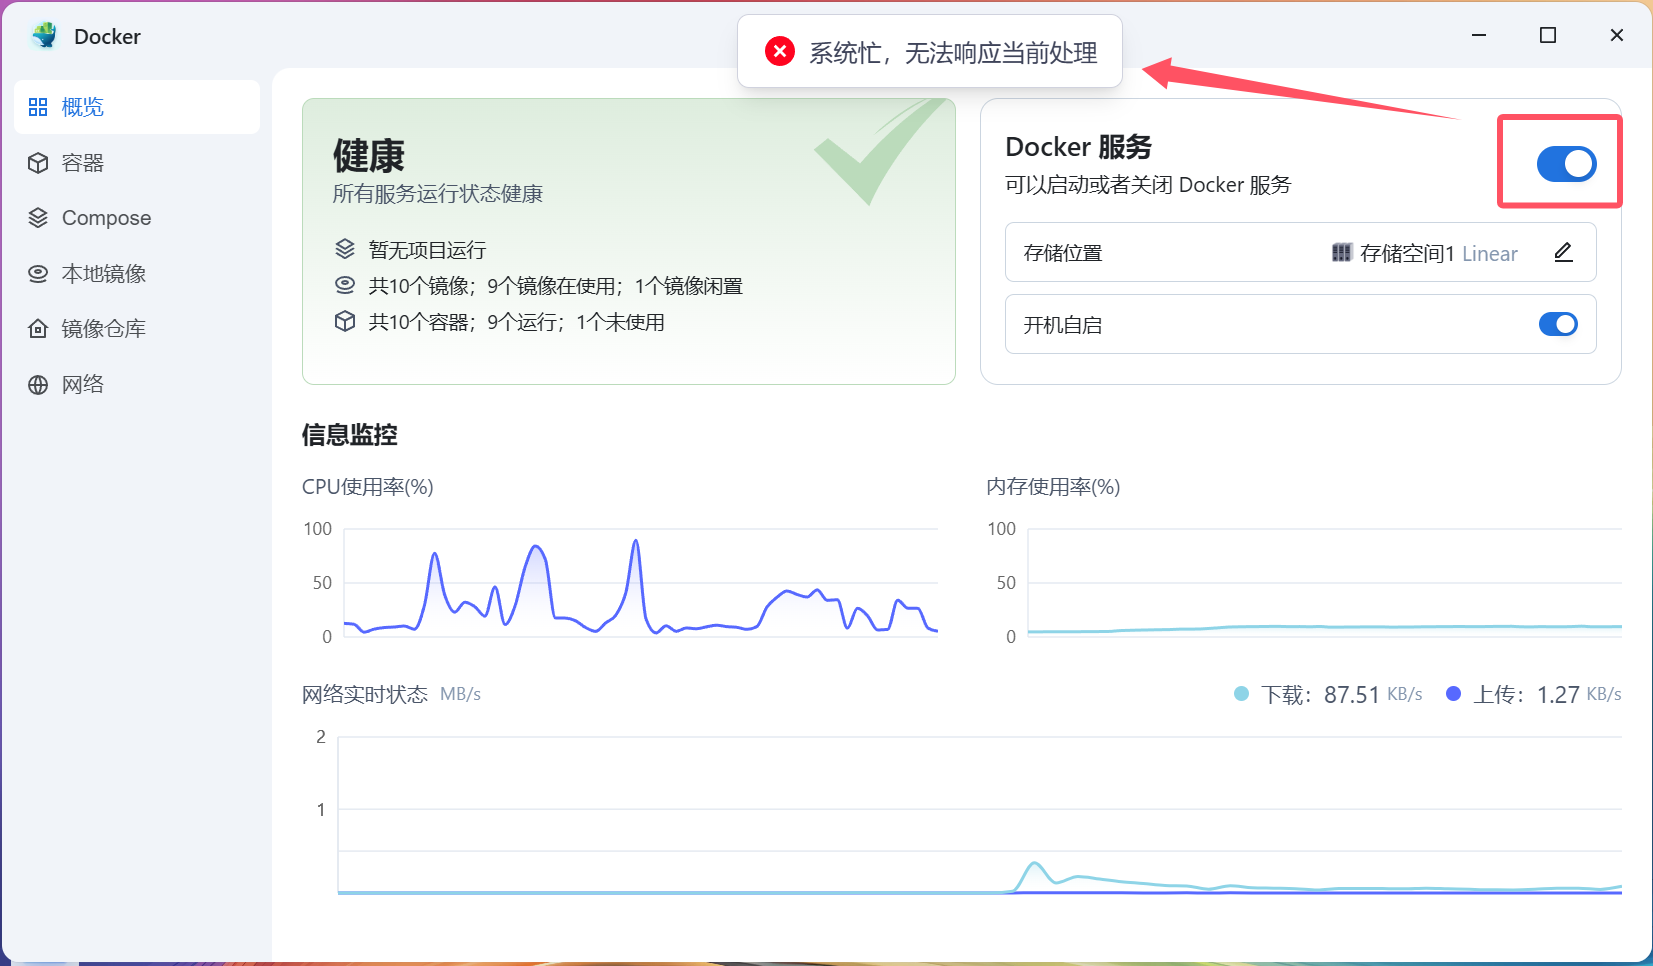Click 可以启动或者关闭 Docker 服务 description
Viewport: 1653px width, 966px height.
point(1148,185)
